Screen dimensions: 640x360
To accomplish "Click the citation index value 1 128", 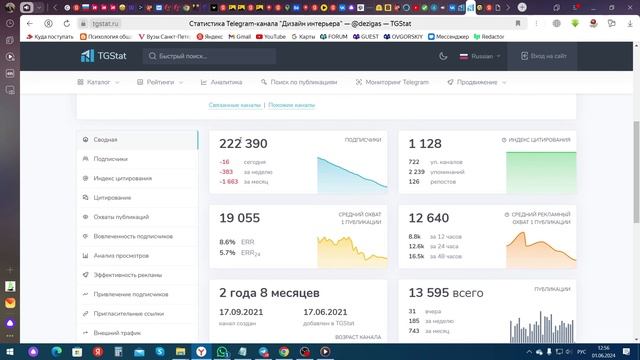I will pos(425,144).
